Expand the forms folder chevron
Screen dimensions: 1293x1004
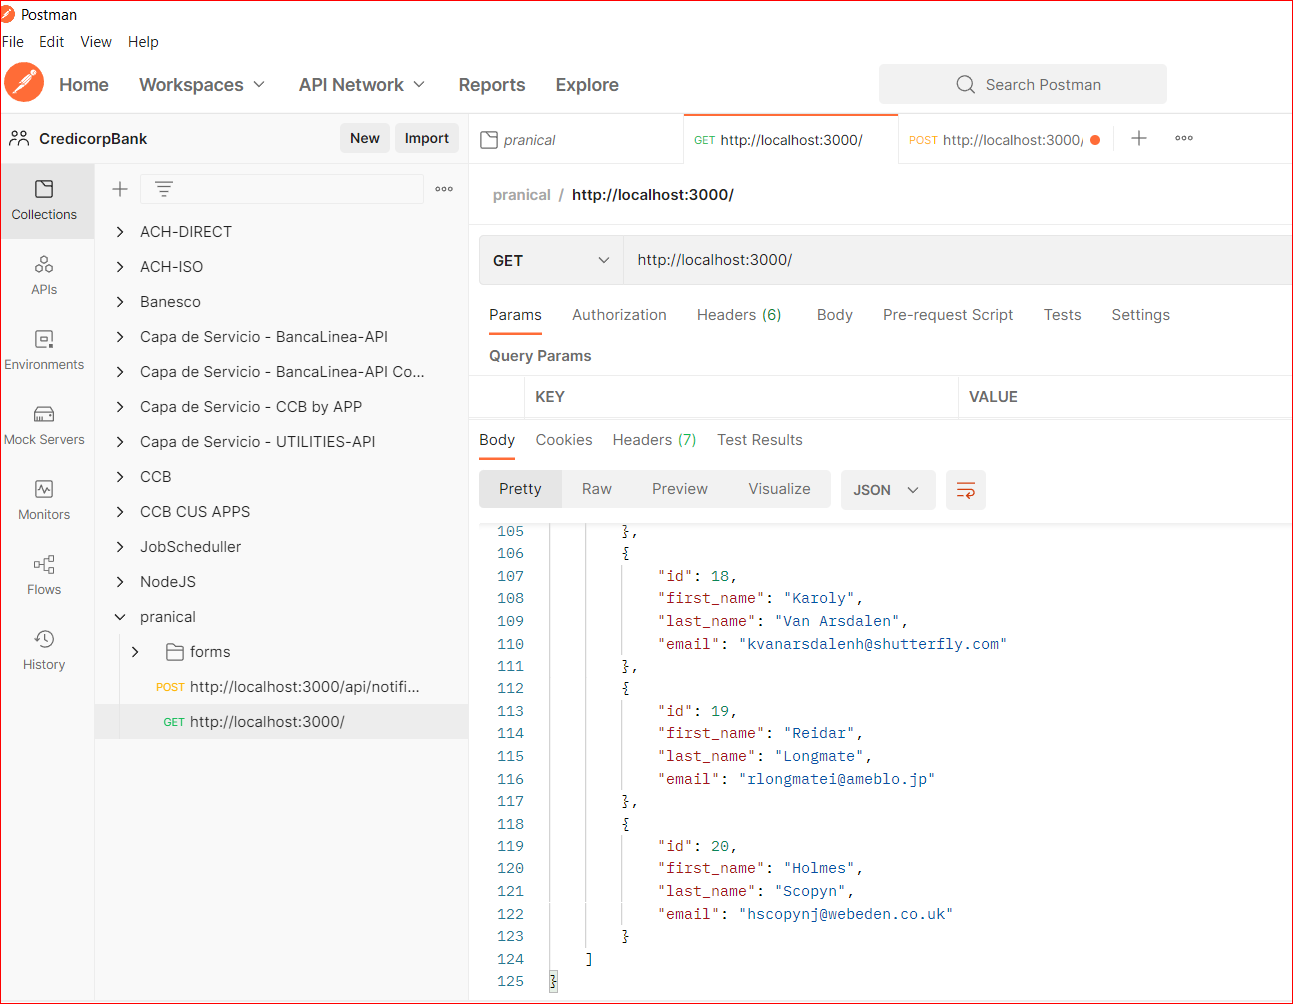(135, 652)
